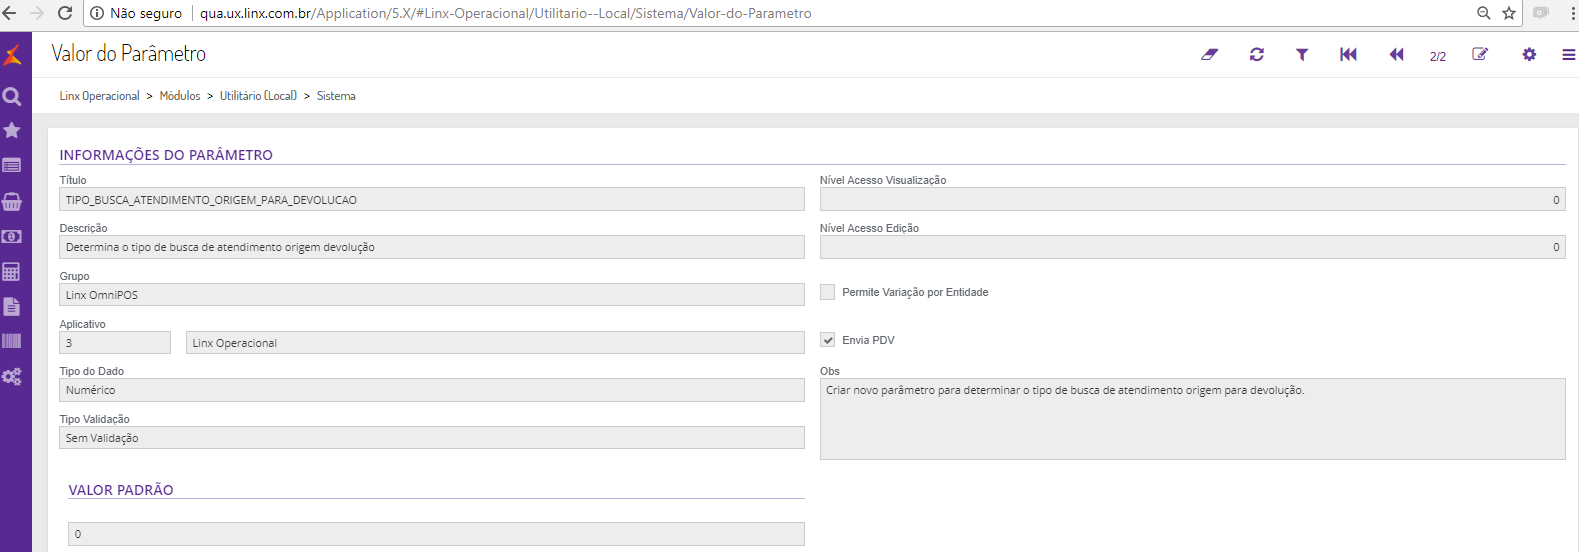Click the Linx Operacional breadcrumb link

click(x=99, y=96)
